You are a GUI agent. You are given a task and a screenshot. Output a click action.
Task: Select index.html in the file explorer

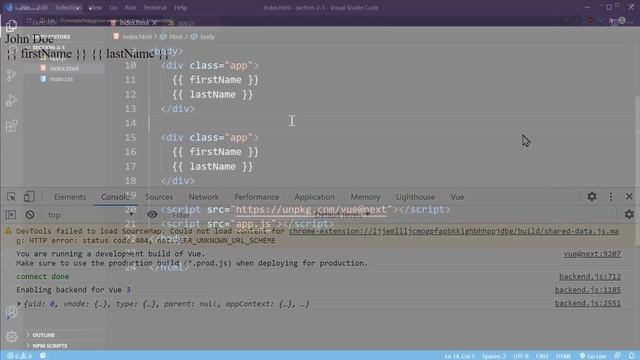pyautogui.click(x=64, y=68)
